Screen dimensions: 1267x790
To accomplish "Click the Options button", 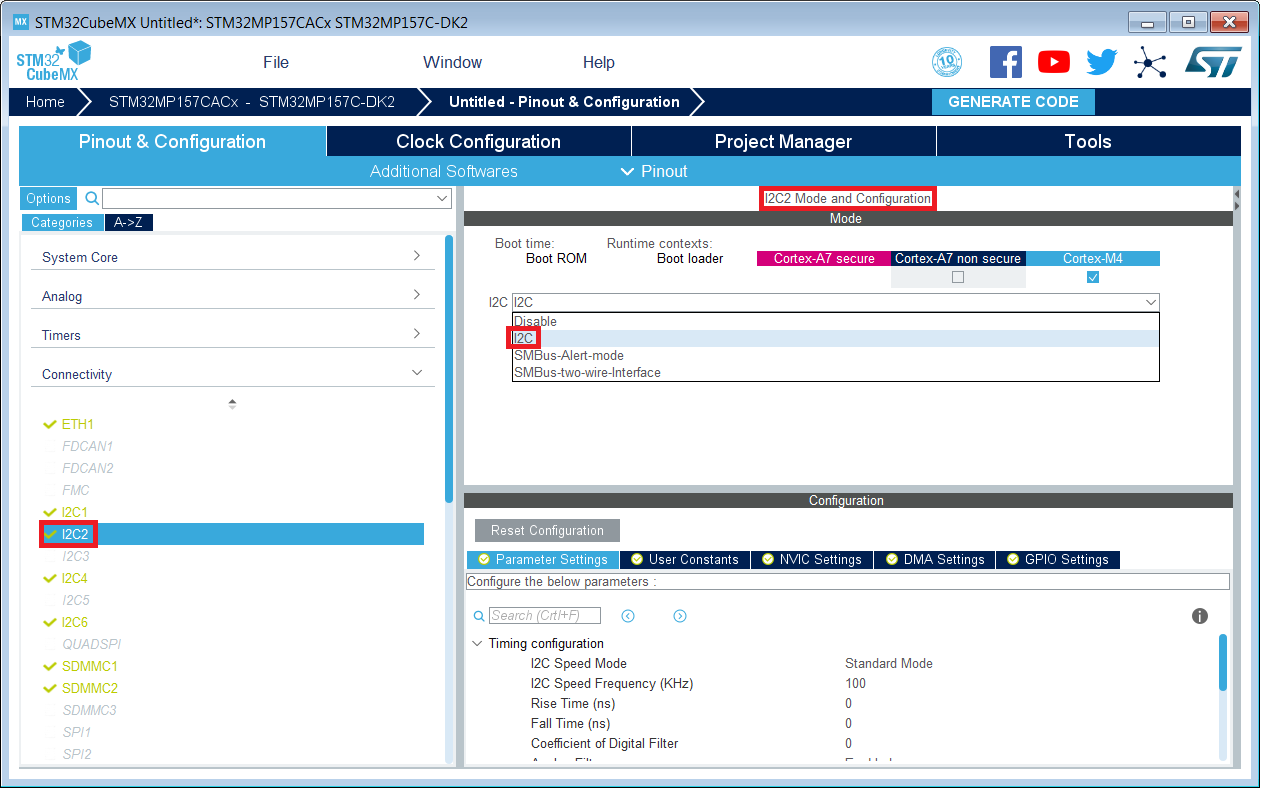I will point(48,199).
